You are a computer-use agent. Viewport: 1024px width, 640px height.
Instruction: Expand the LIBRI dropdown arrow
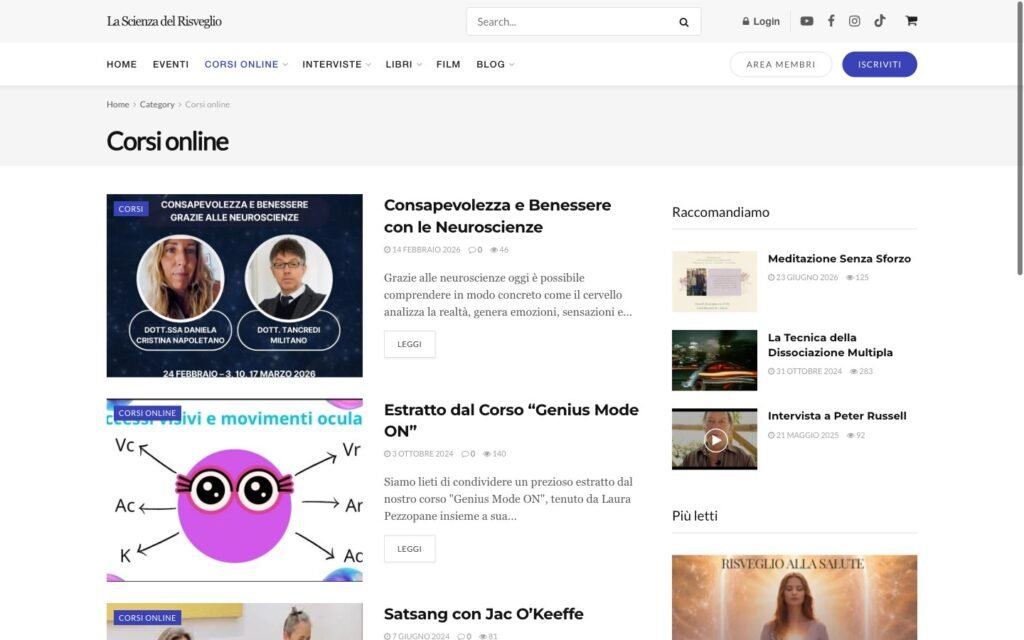click(419, 65)
